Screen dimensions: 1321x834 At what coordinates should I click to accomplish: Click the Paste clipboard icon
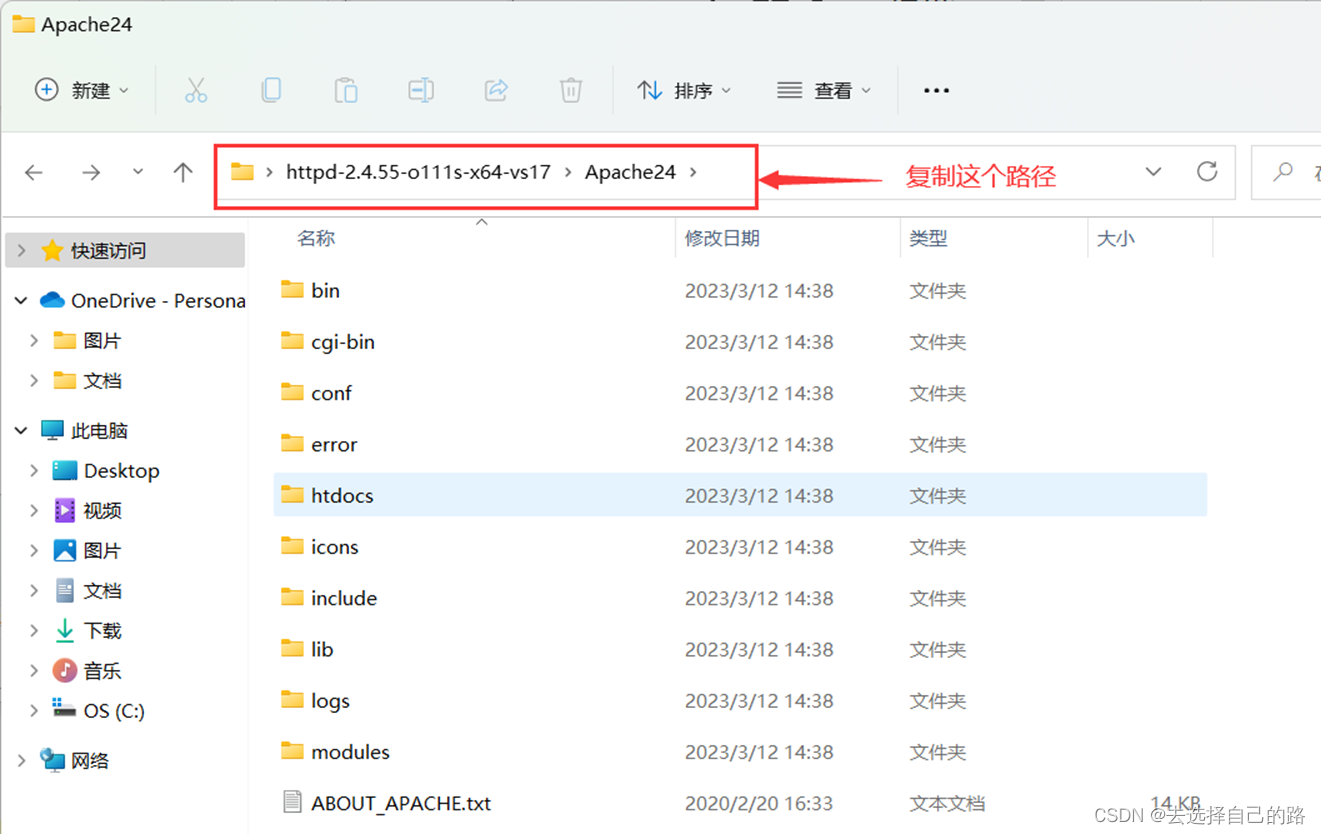(346, 90)
